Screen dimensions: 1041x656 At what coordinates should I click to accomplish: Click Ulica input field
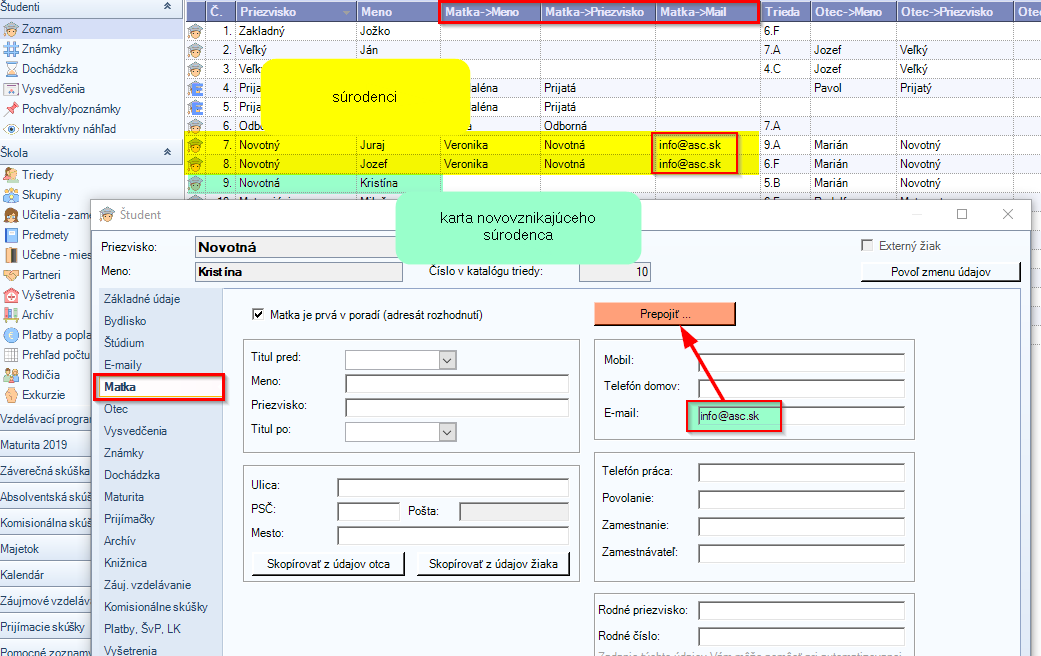pyautogui.click(x=453, y=487)
